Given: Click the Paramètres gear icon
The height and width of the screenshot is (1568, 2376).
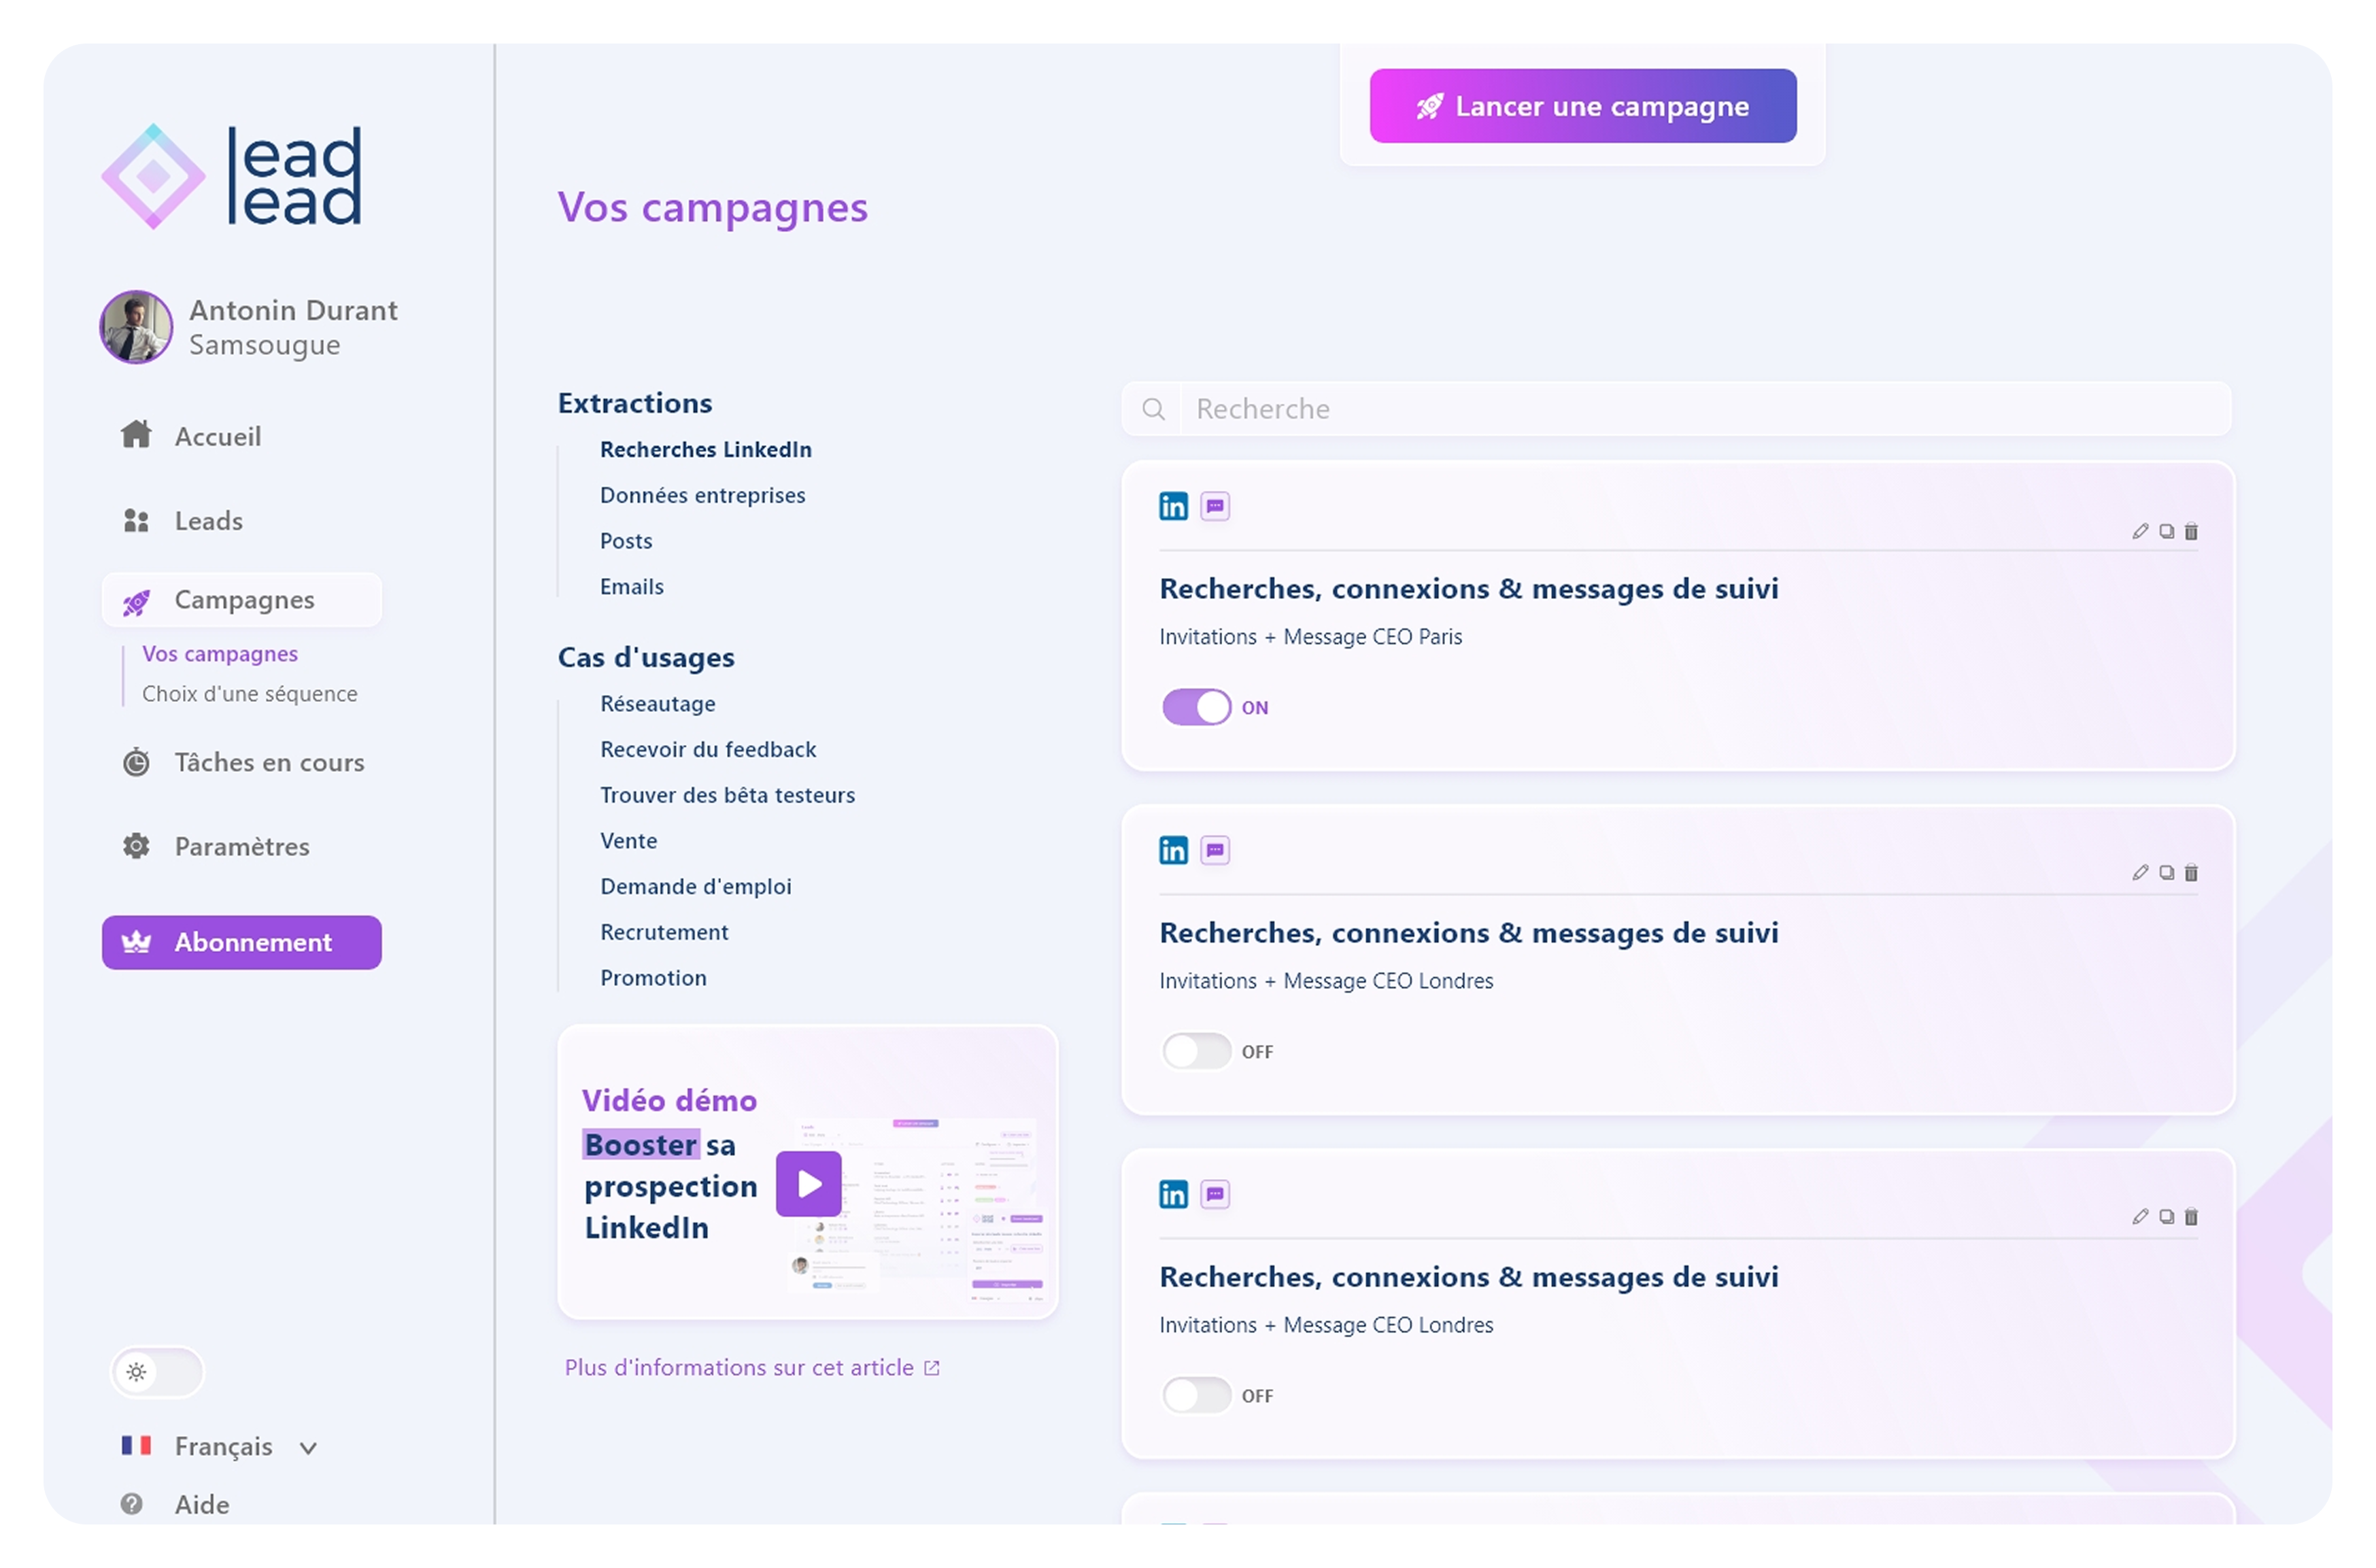Looking at the screenshot, I should [x=136, y=846].
